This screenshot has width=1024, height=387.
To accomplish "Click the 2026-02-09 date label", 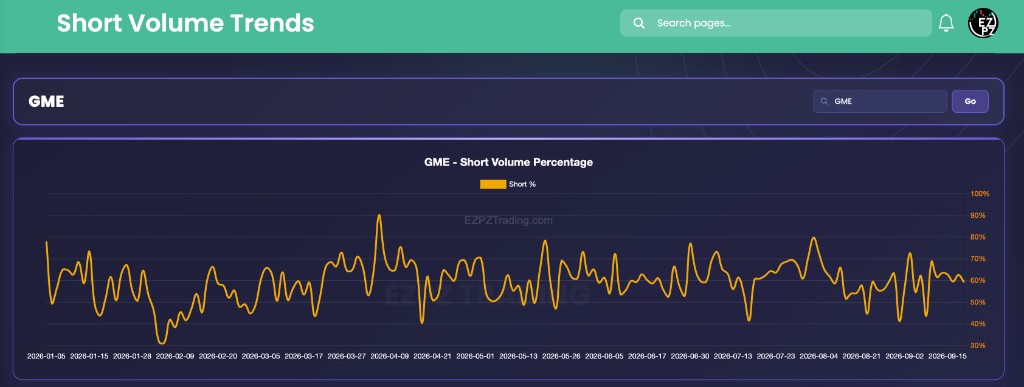I will 175,356.
